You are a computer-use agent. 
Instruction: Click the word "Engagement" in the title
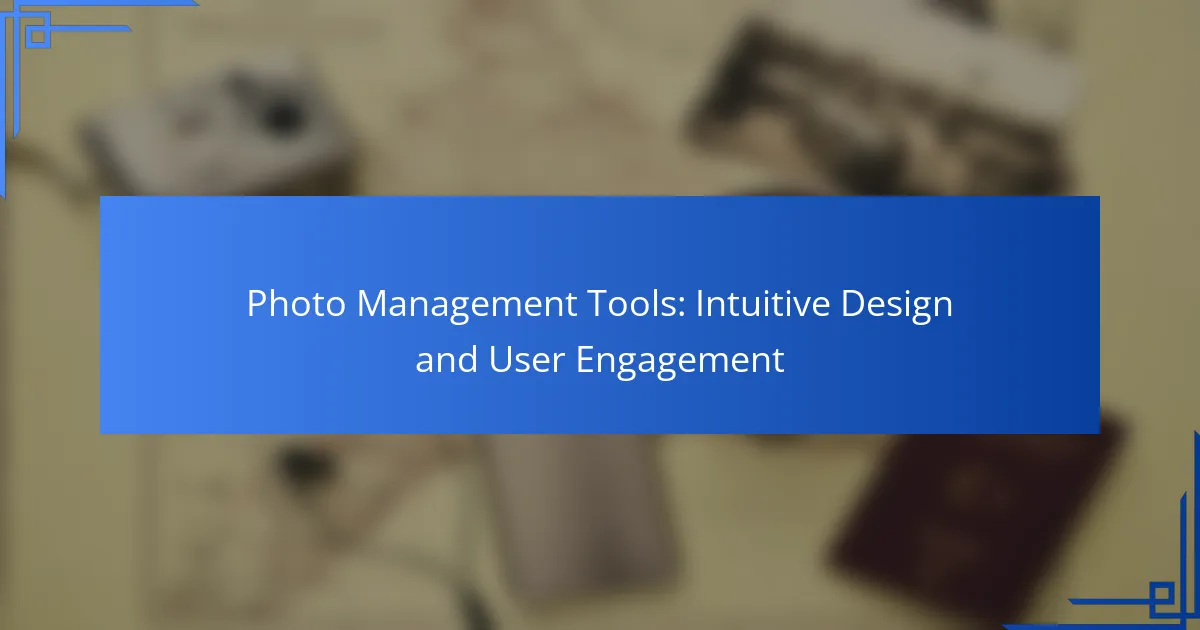tap(680, 360)
